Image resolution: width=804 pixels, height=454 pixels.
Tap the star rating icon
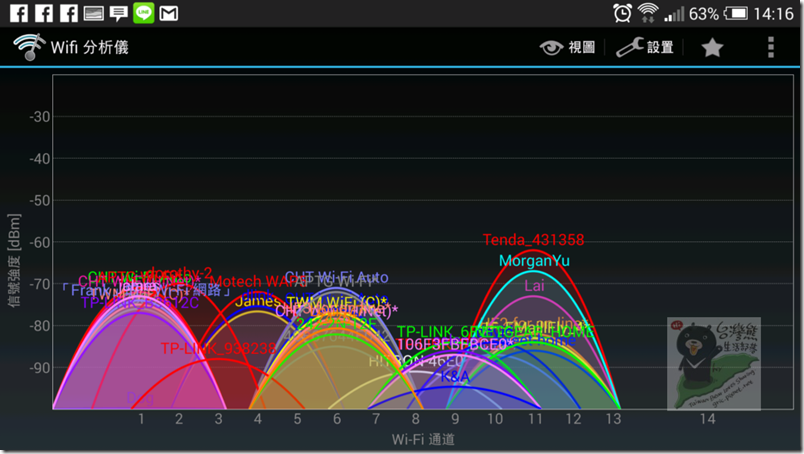click(712, 48)
